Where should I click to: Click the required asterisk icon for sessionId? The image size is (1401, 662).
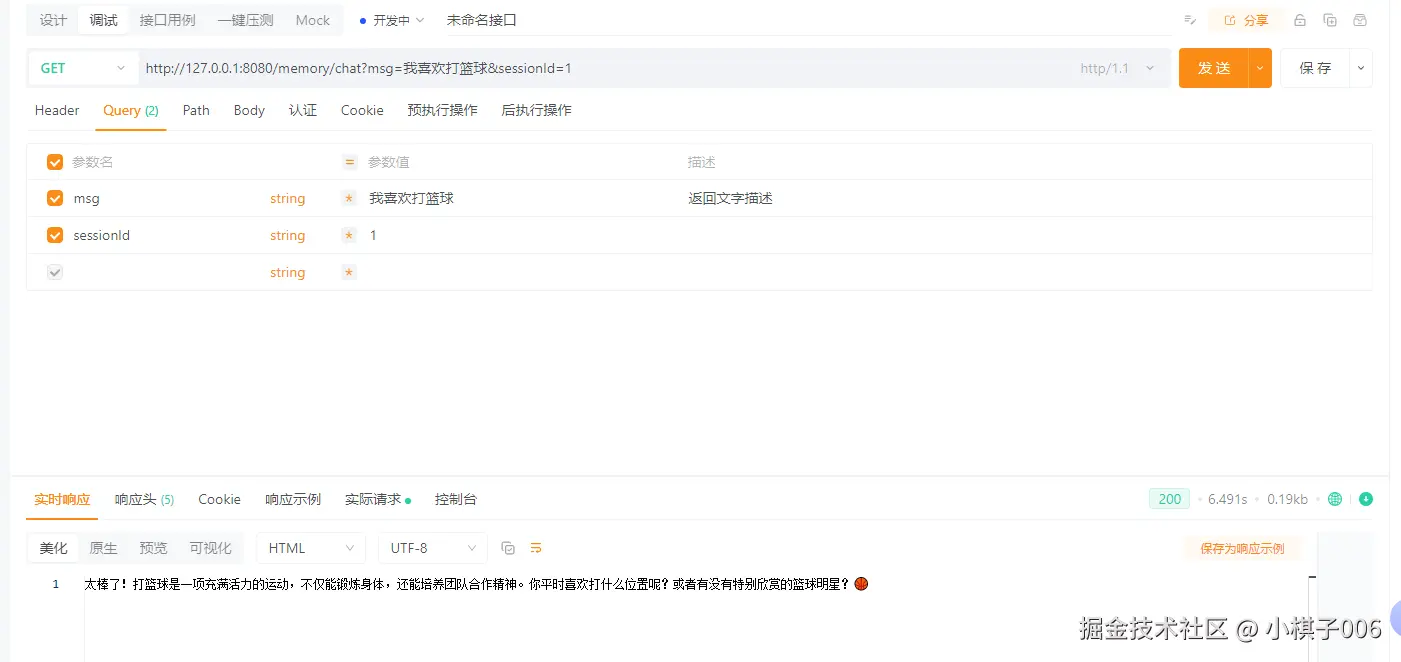coord(349,235)
